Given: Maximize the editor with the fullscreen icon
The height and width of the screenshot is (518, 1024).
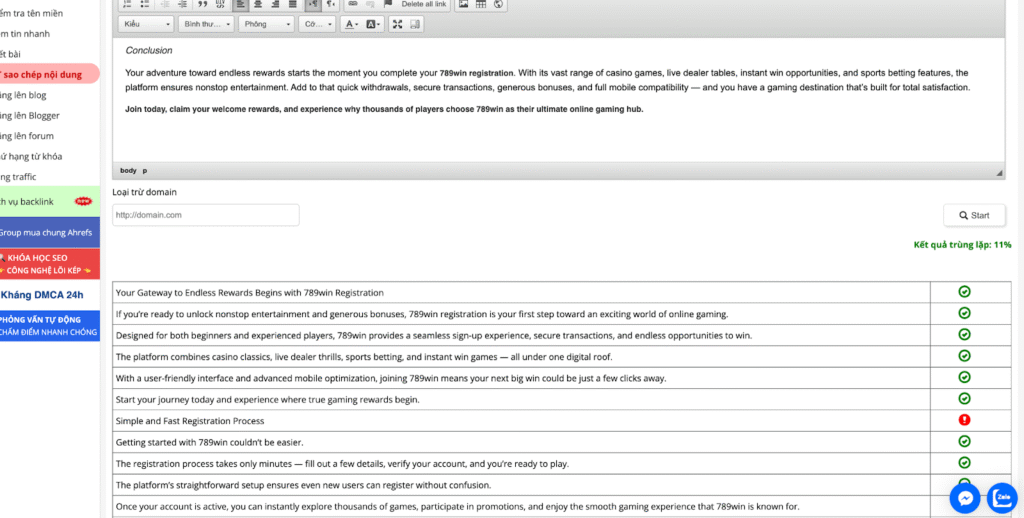Looking at the screenshot, I should click(x=397, y=24).
